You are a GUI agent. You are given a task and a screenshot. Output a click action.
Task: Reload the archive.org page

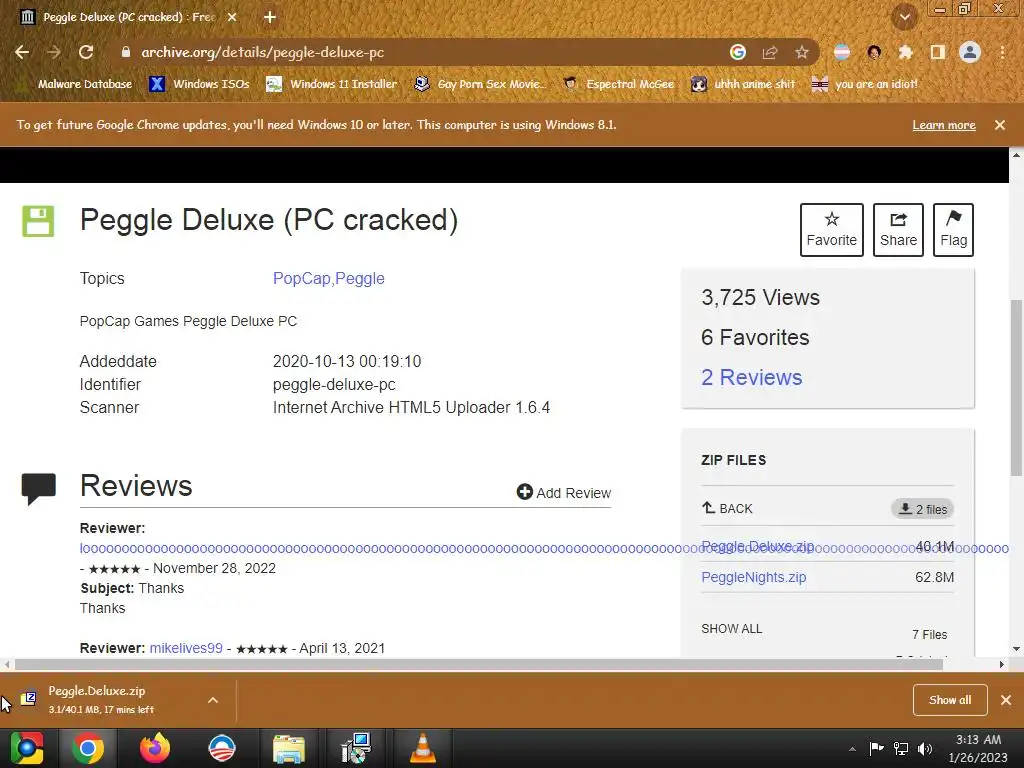pos(86,52)
